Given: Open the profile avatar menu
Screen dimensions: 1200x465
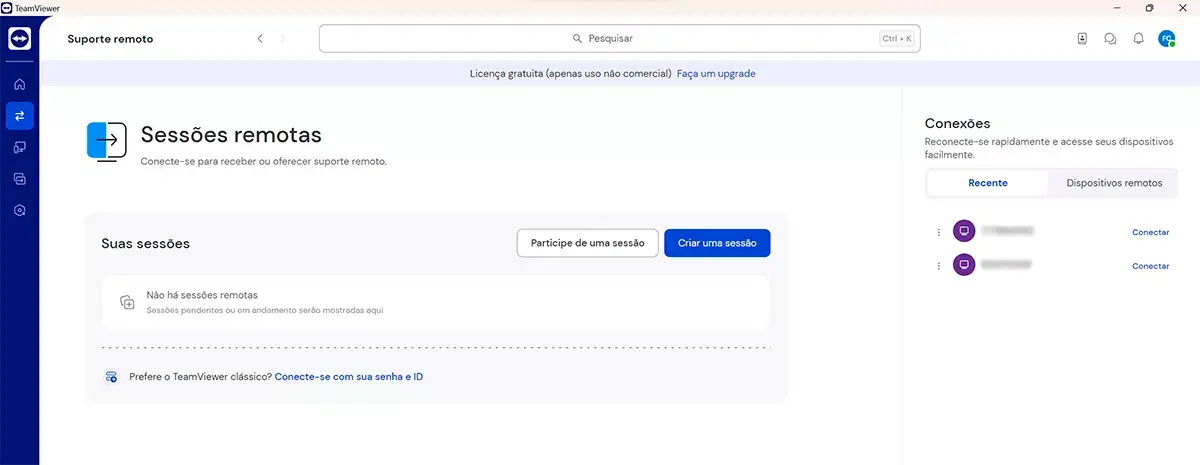Looking at the screenshot, I should pos(1166,39).
